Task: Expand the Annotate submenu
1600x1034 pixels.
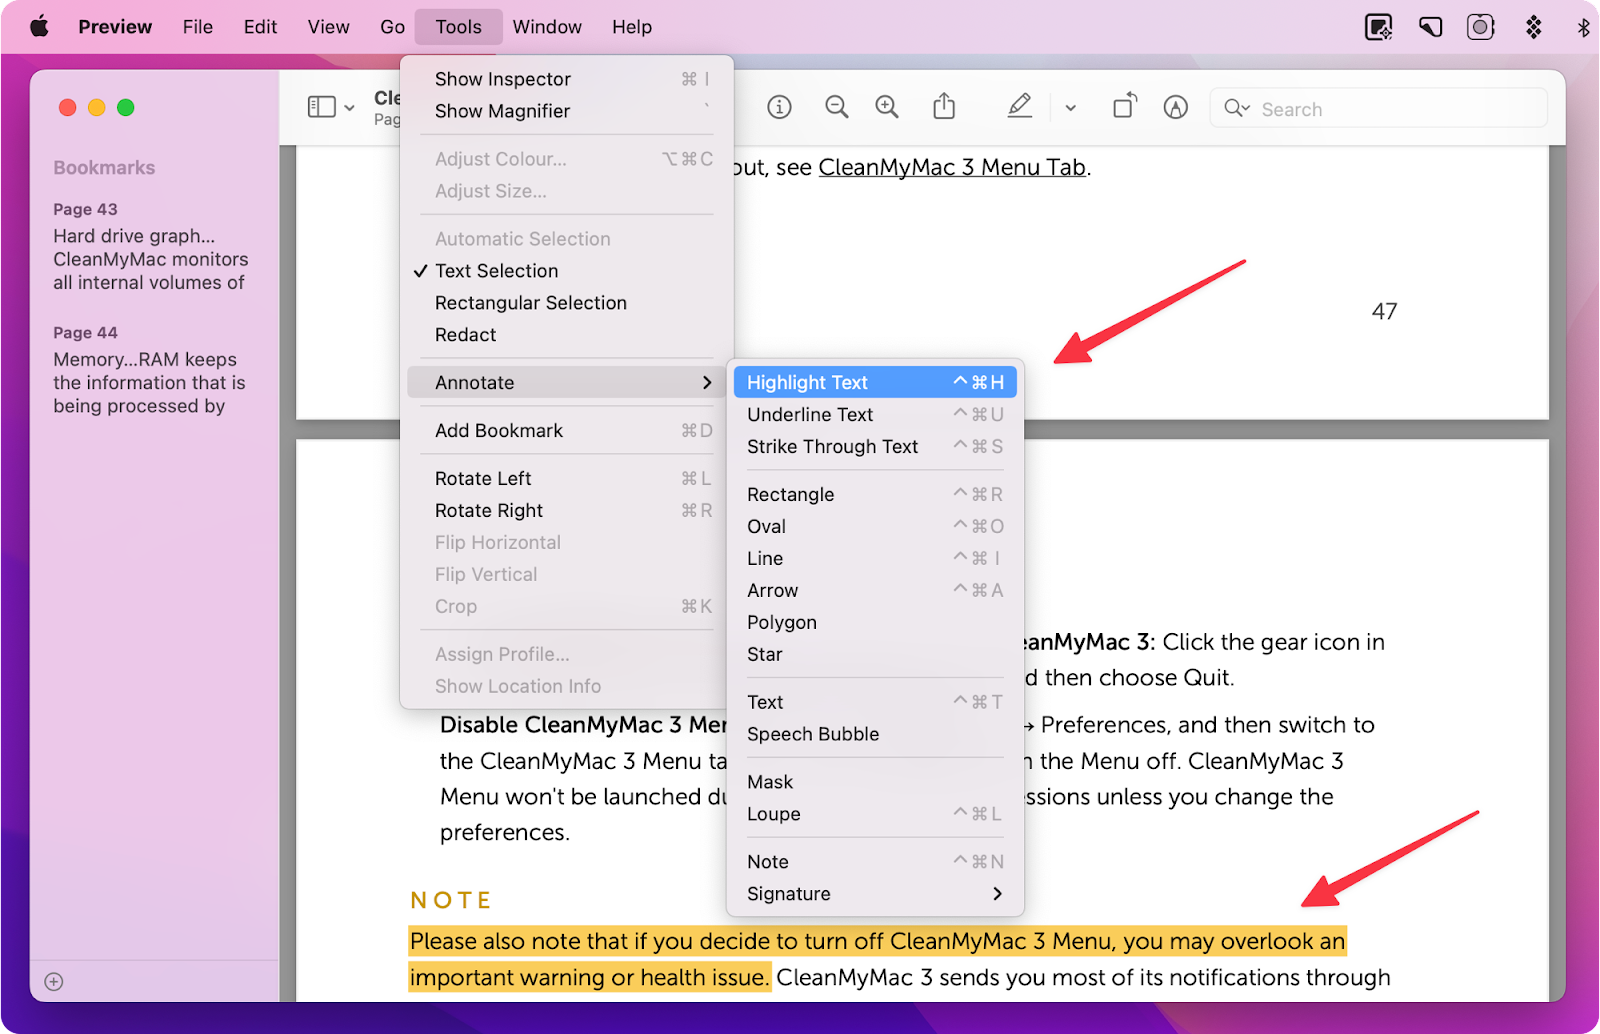Action: click(x=567, y=382)
